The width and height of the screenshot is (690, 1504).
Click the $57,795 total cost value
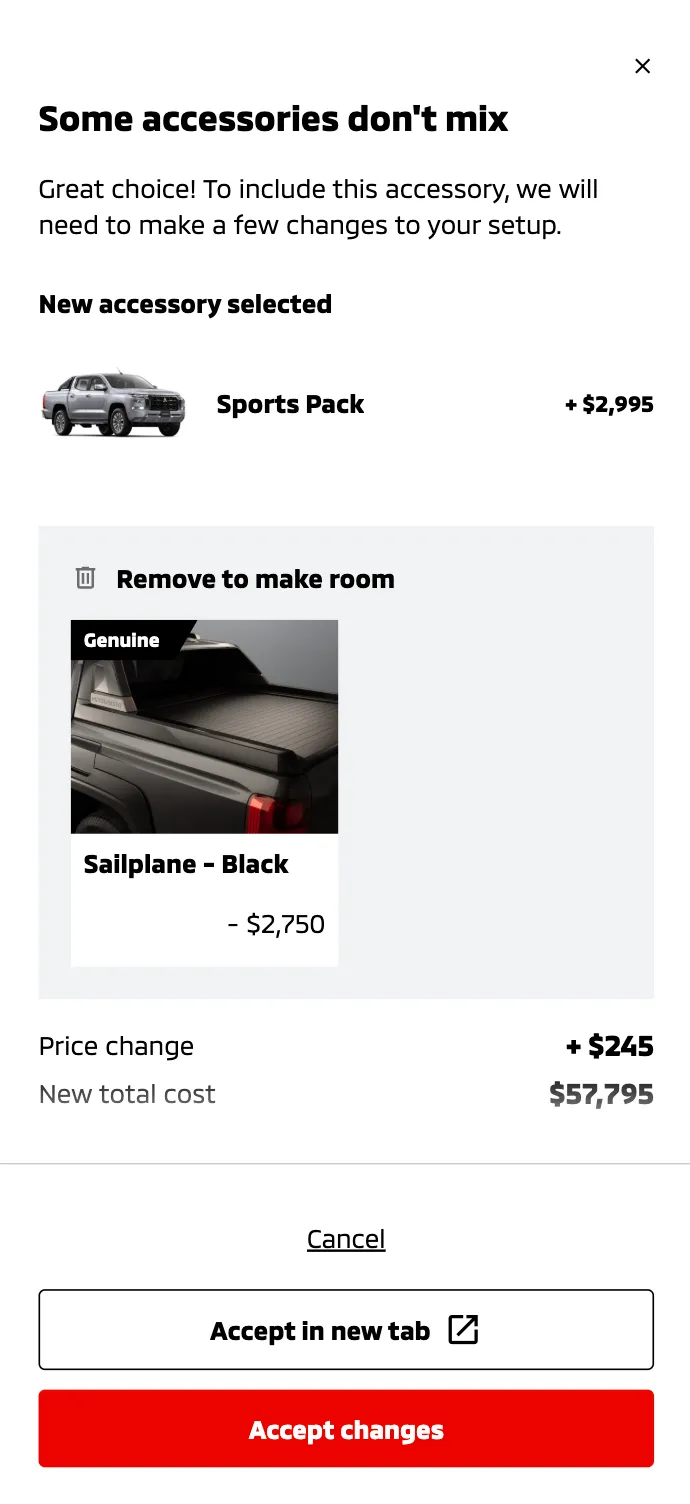pos(601,1094)
